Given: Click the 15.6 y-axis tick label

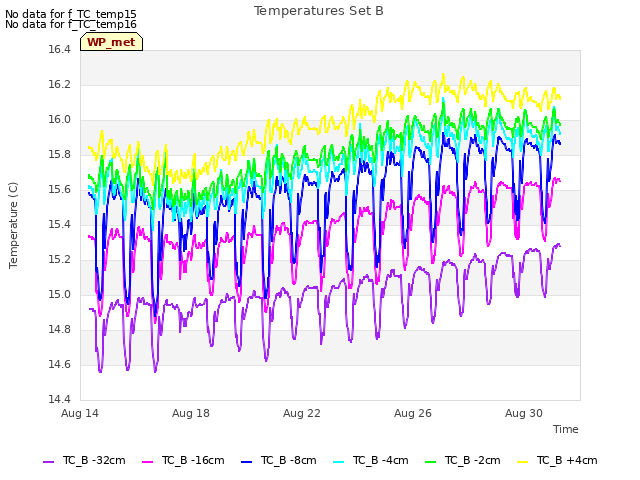Looking at the screenshot, I should pyautogui.click(x=60, y=190).
